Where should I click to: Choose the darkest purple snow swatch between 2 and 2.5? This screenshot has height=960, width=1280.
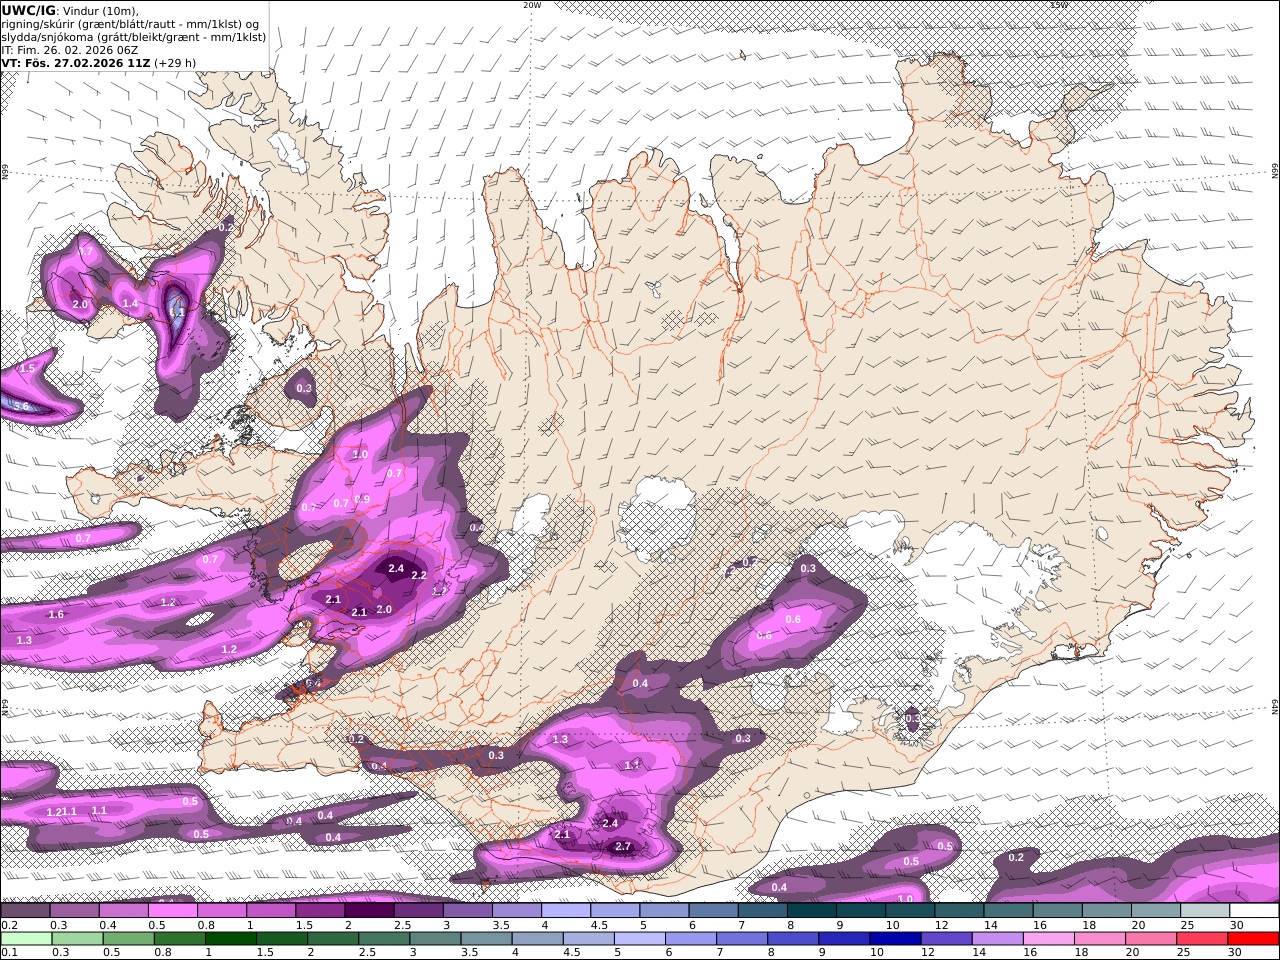click(x=369, y=911)
